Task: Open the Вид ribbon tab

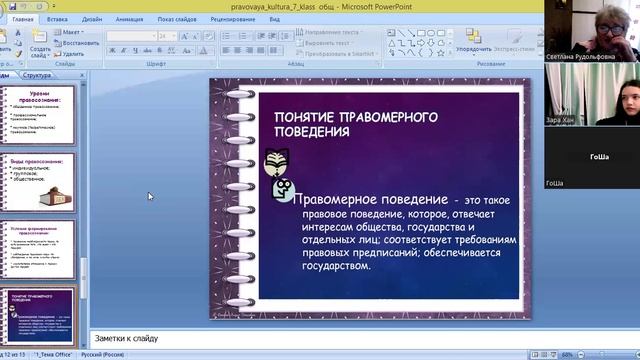Action: tap(274, 19)
